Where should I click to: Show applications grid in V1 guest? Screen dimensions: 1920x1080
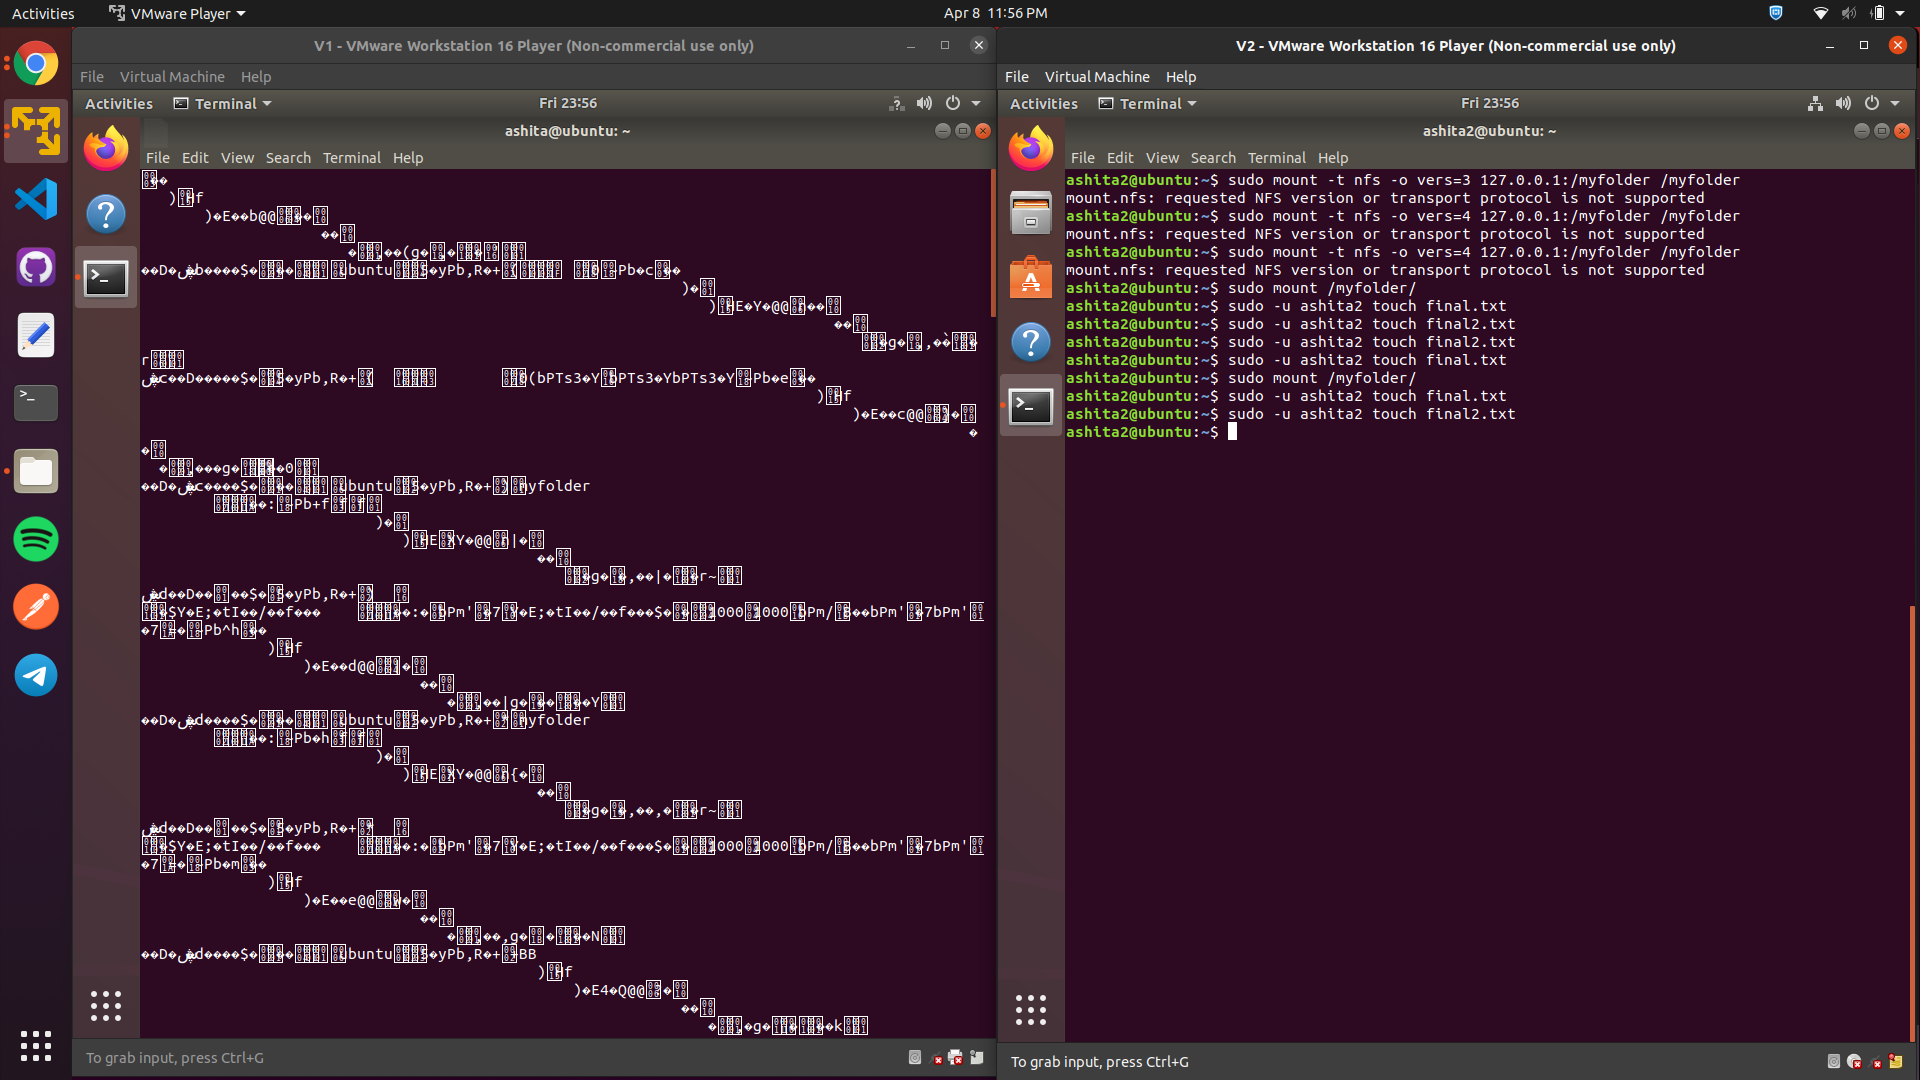pyautogui.click(x=106, y=1006)
